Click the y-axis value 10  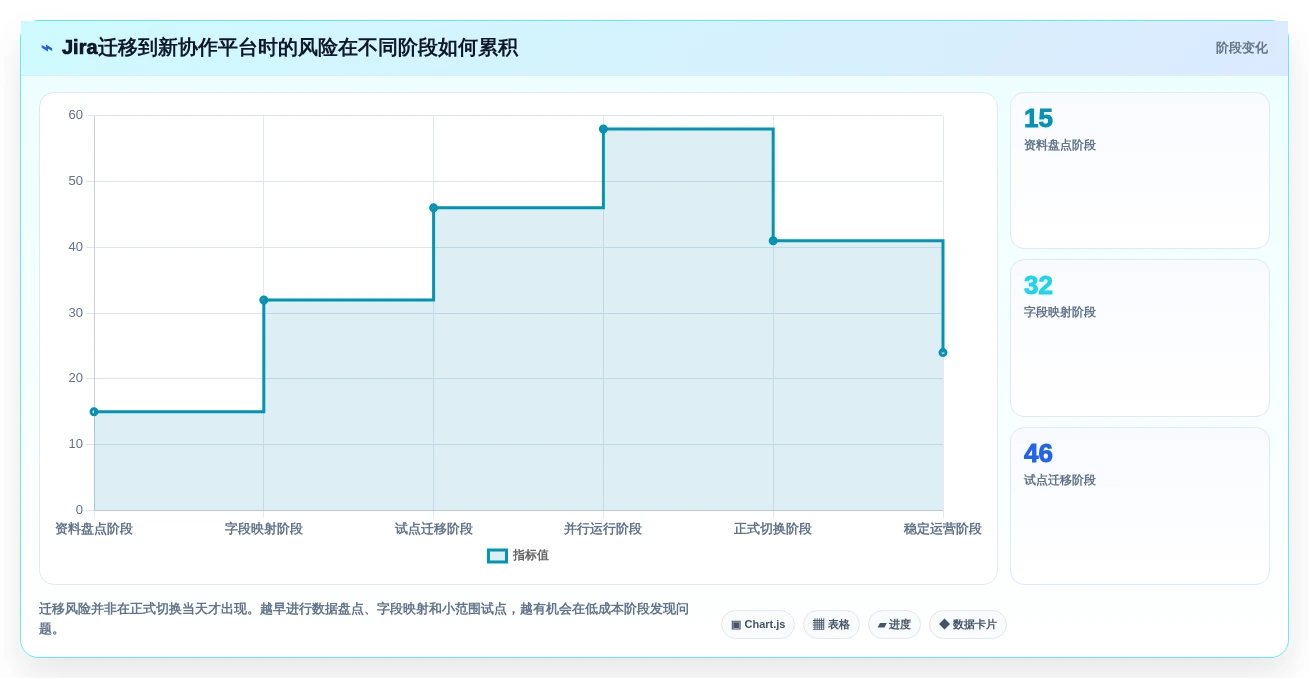click(x=76, y=444)
